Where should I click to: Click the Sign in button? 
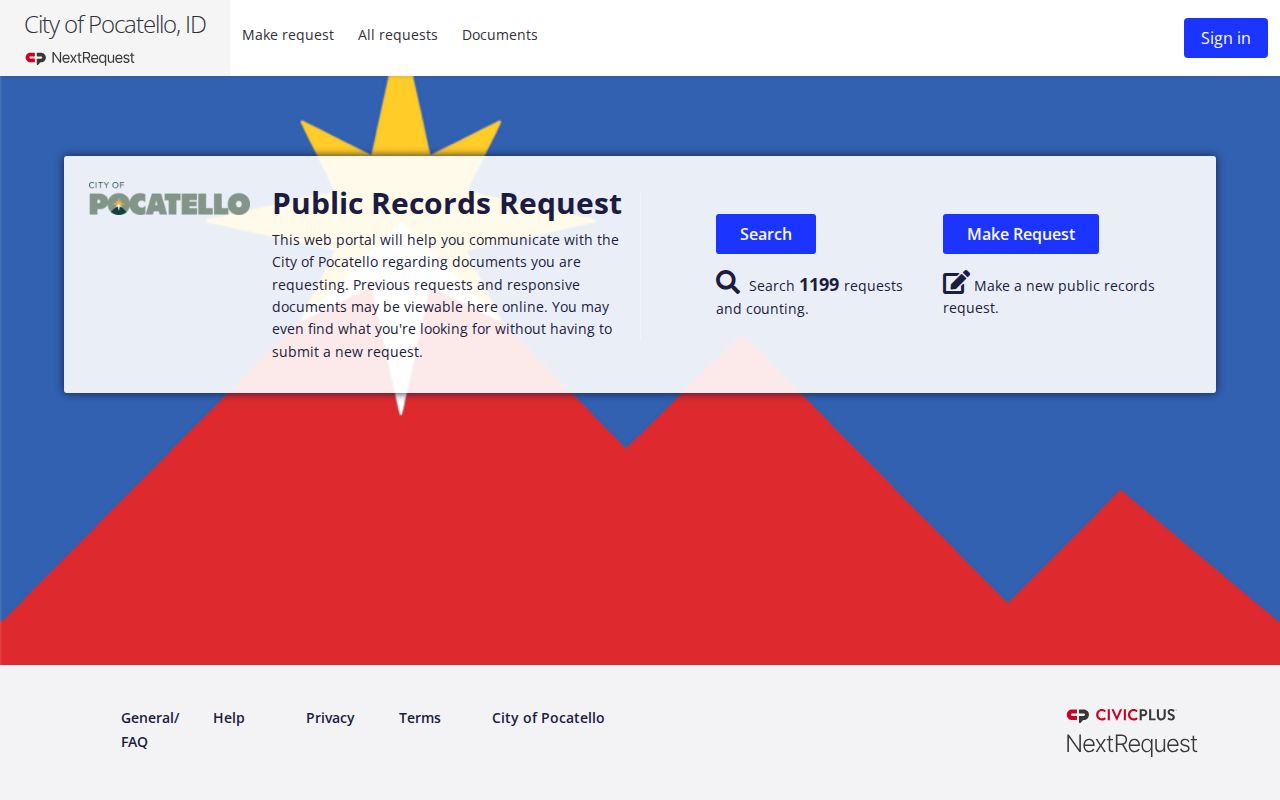coord(1226,38)
